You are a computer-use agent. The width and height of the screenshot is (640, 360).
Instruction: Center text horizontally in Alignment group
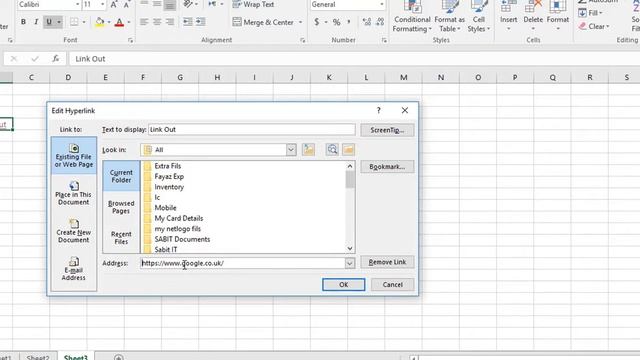(157, 22)
